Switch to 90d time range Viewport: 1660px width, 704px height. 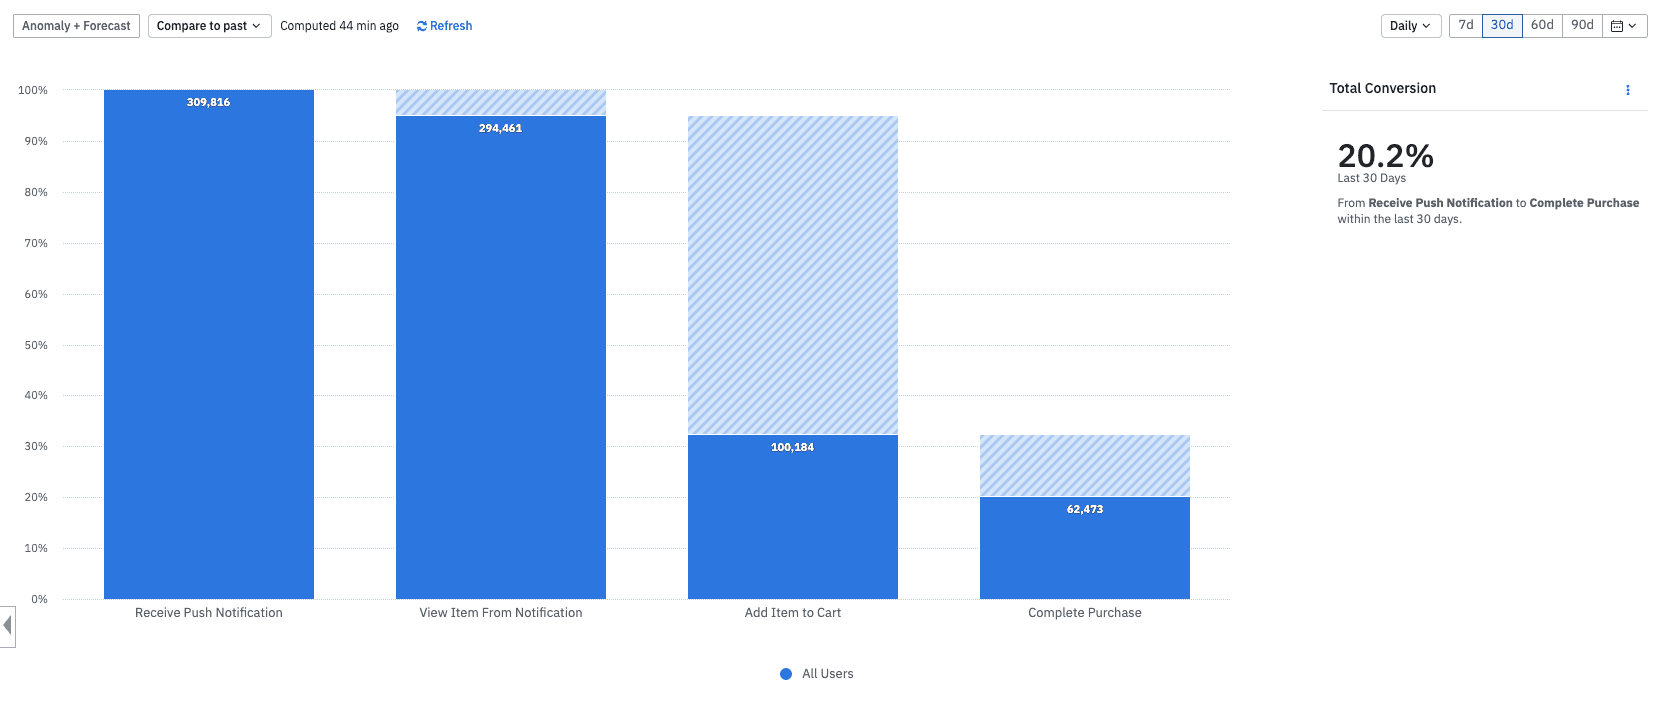click(1582, 25)
